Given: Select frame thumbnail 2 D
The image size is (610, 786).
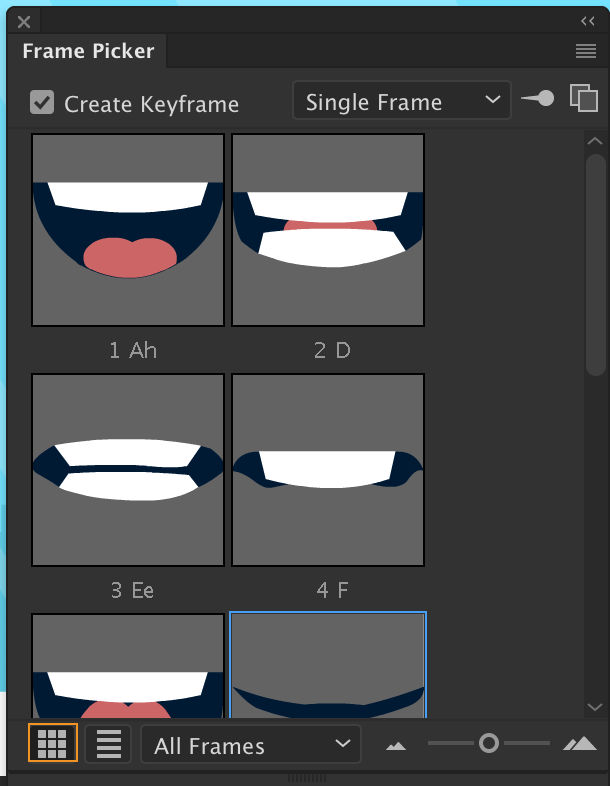Looking at the screenshot, I should 328,230.
